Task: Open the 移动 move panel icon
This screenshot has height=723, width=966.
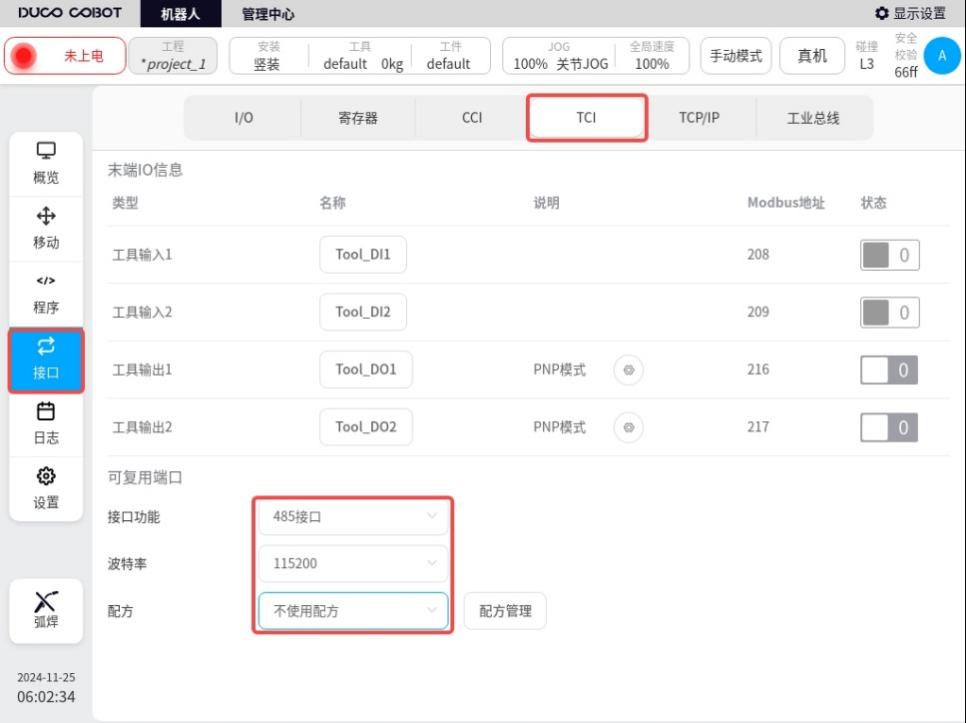Action: coord(46,228)
